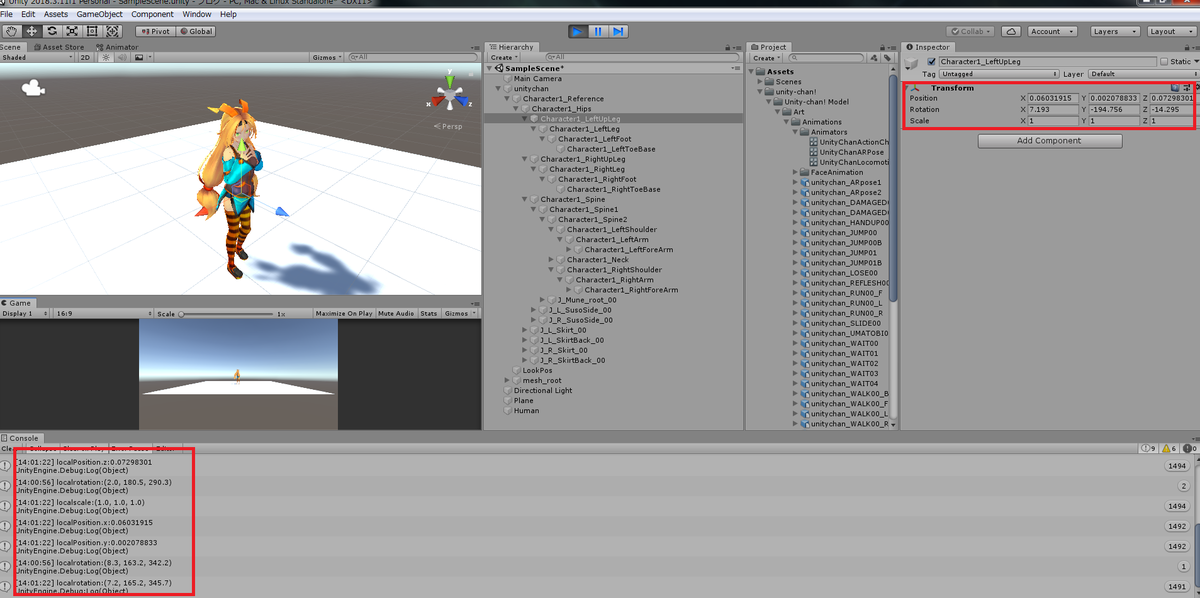Click the Play button
The height and width of the screenshot is (598, 1200).
[577, 32]
